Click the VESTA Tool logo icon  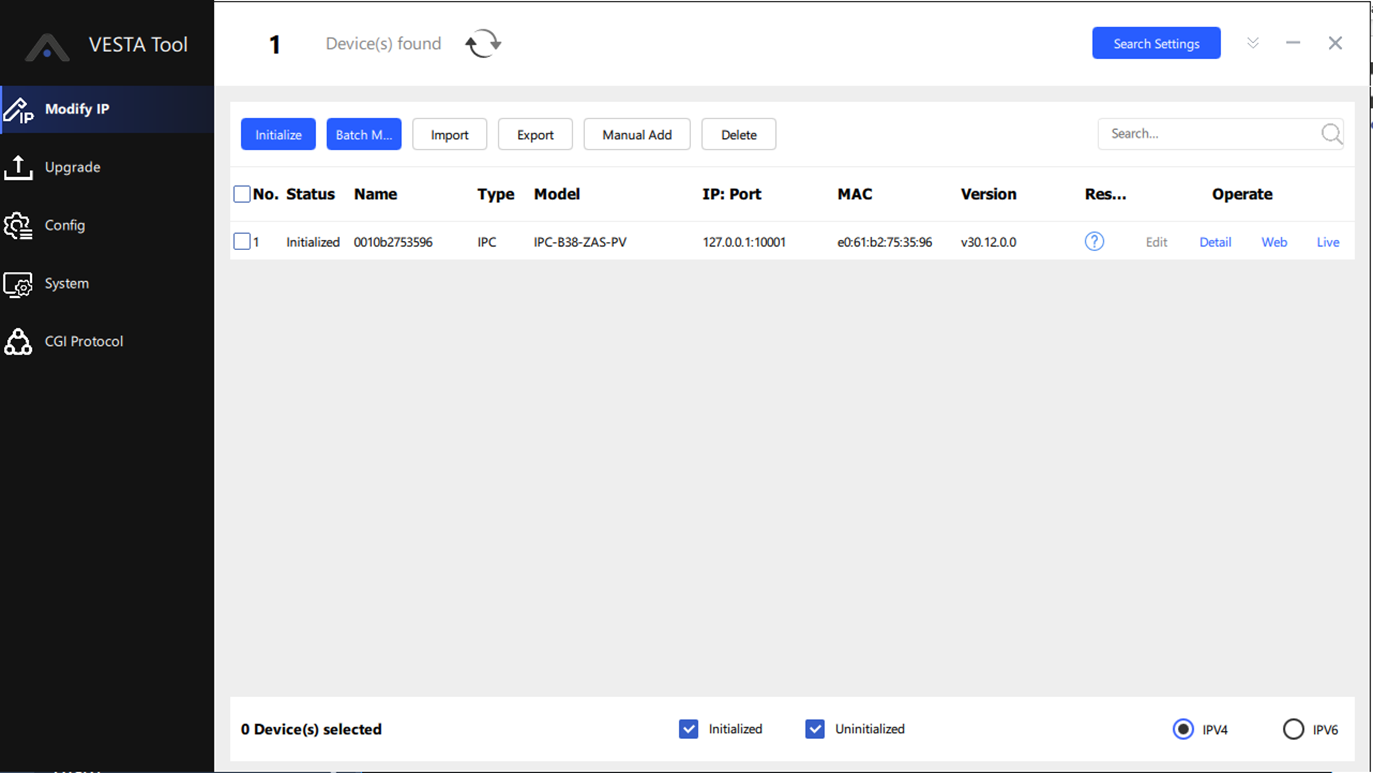click(47, 46)
